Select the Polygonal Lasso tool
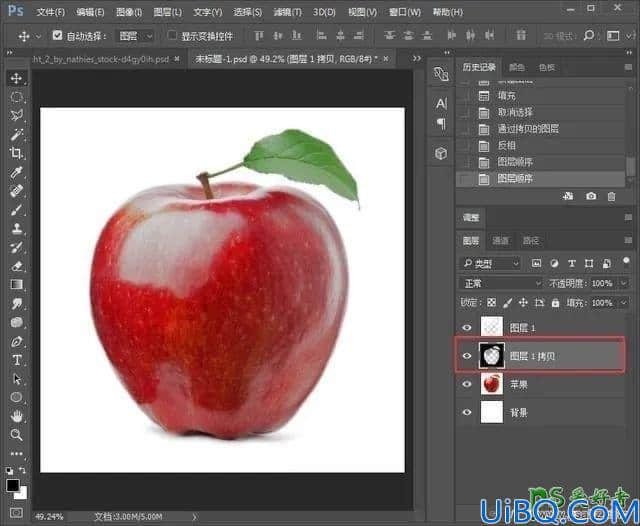This screenshot has width=640, height=526. tap(16, 115)
